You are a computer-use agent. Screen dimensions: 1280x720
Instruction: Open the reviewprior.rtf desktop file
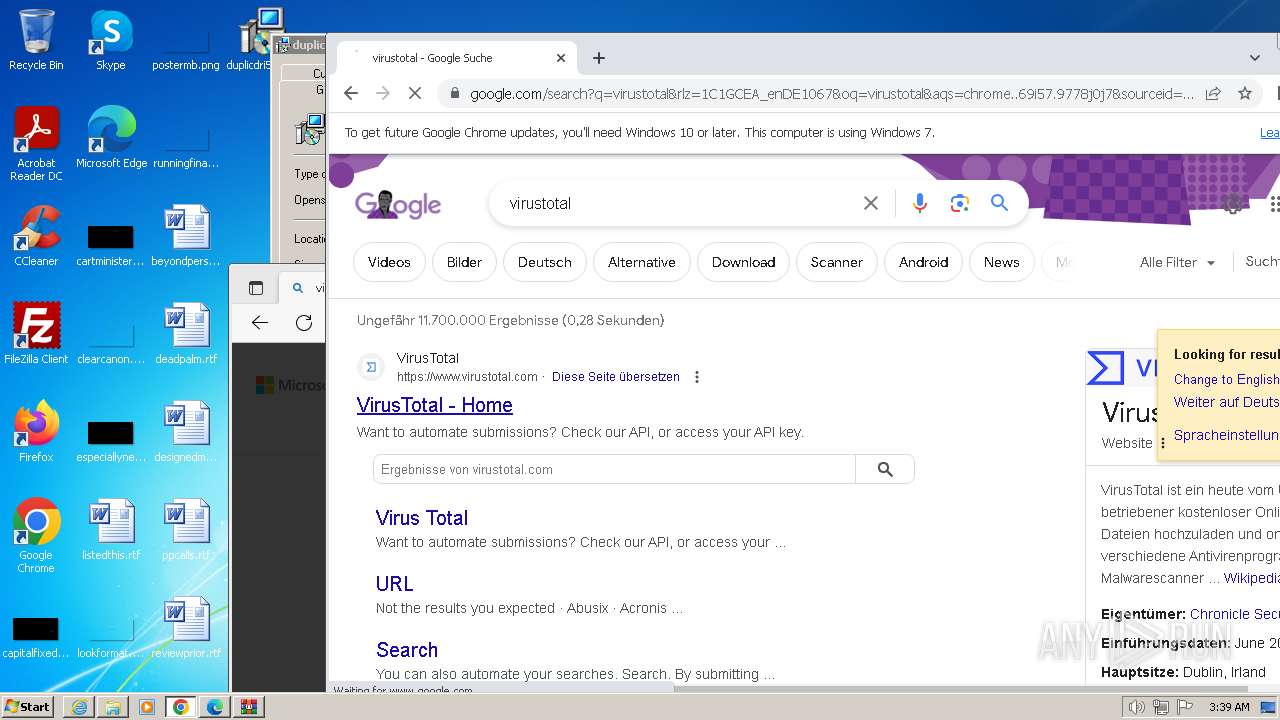click(x=186, y=628)
